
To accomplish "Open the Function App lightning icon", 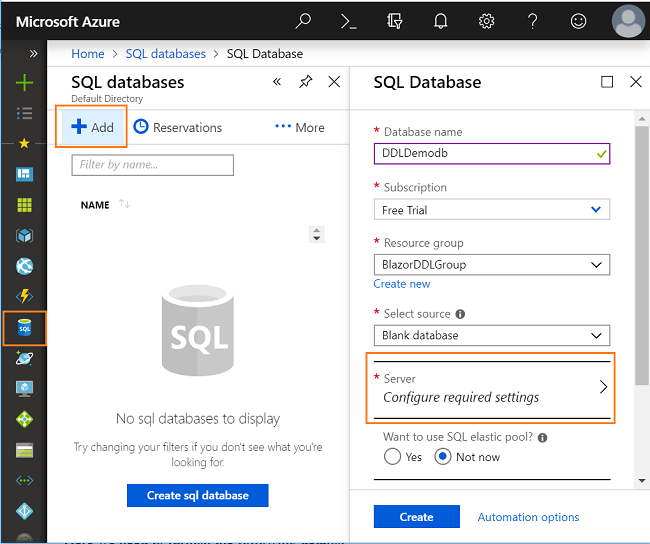I will click(x=24, y=296).
